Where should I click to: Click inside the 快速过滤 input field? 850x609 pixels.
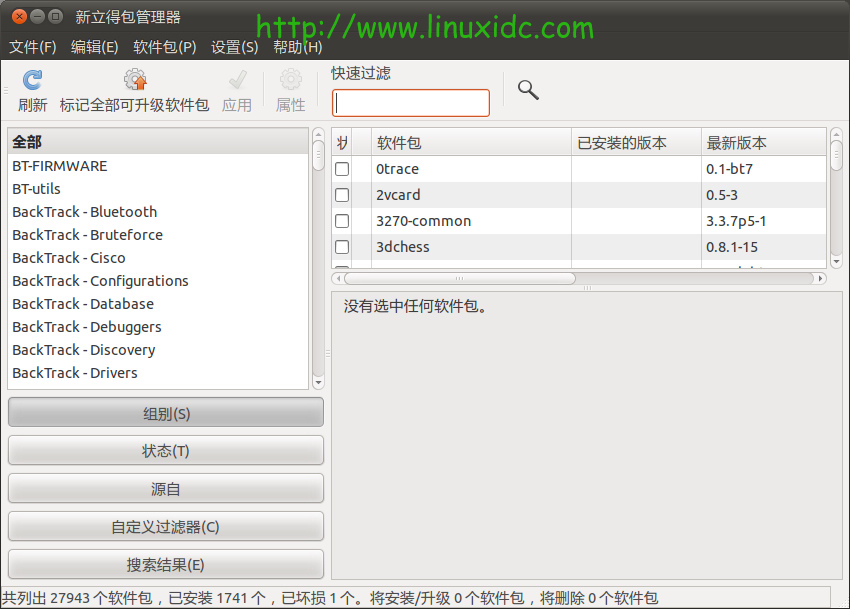click(x=410, y=102)
